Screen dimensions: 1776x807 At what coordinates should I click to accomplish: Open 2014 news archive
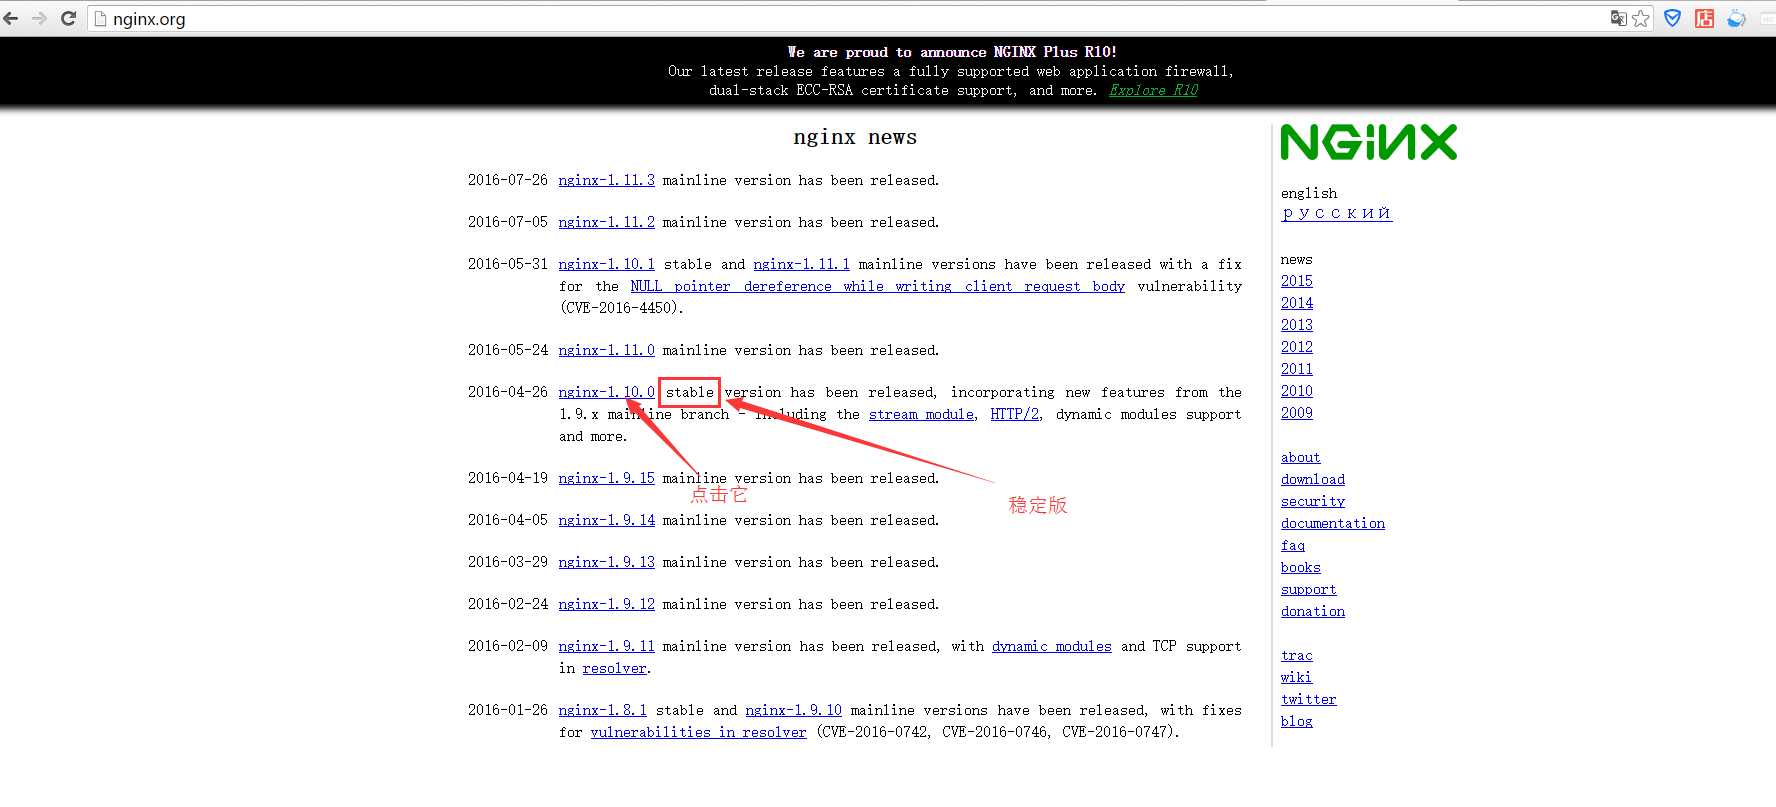[x=1296, y=303]
